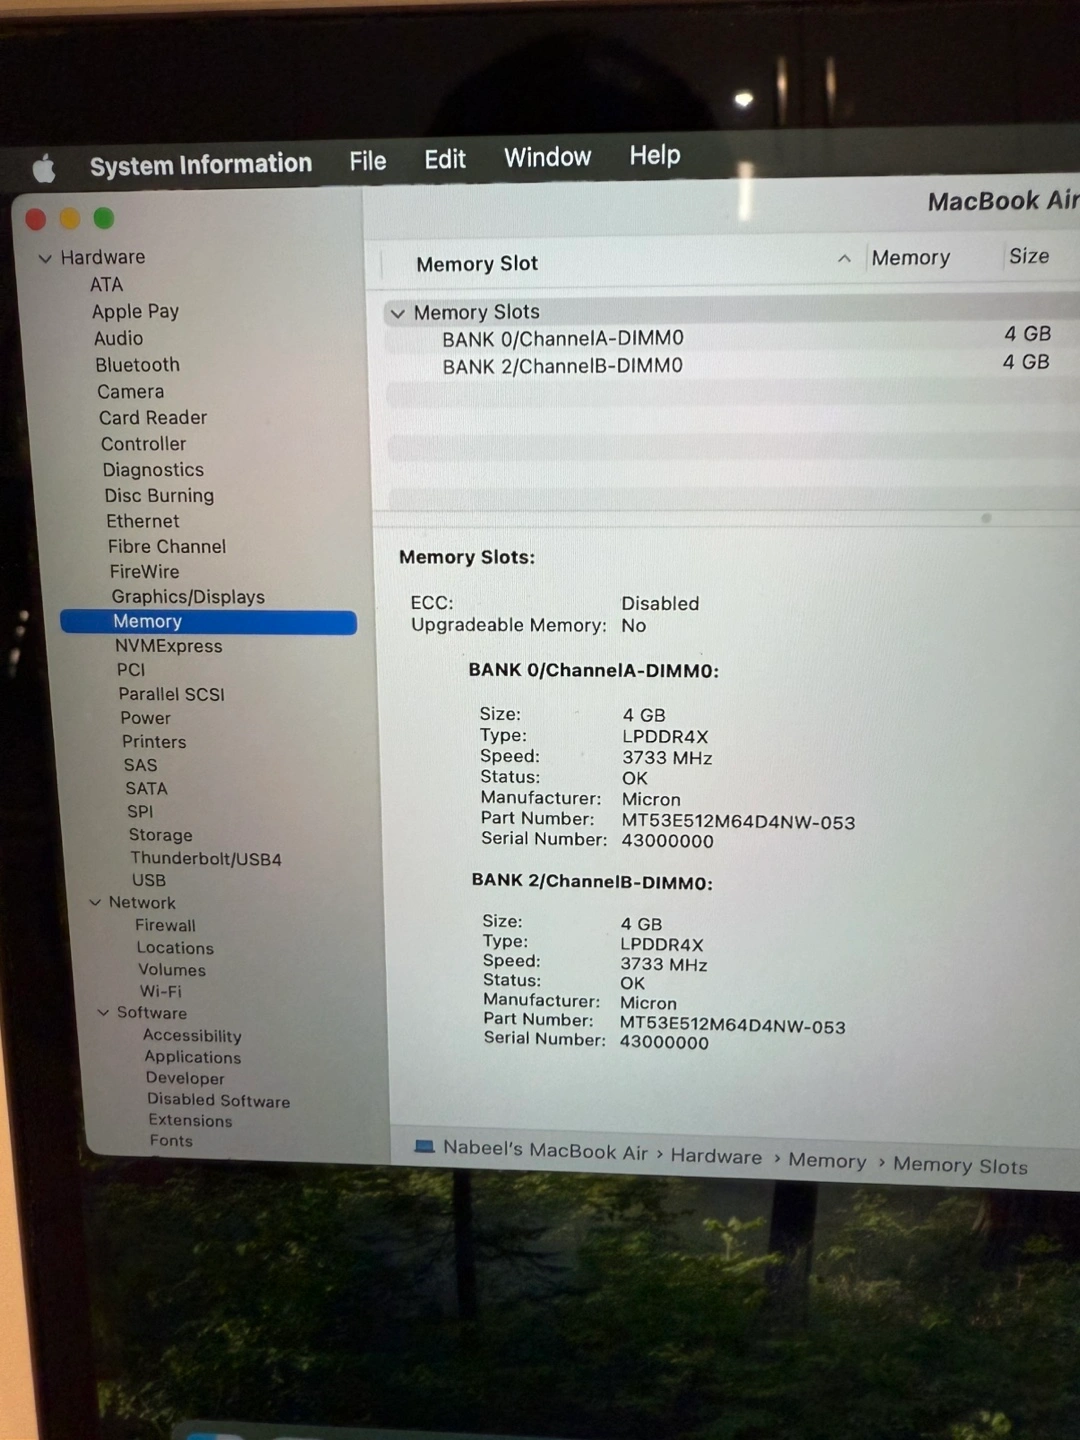Click the yellow minimize window button
This screenshot has height=1440, width=1080.
click(70, 219)
